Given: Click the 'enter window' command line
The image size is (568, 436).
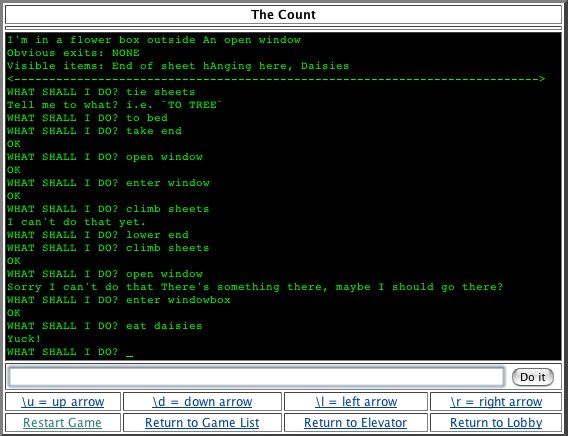Looking at the screenshot, I should [x=108, y=183].
